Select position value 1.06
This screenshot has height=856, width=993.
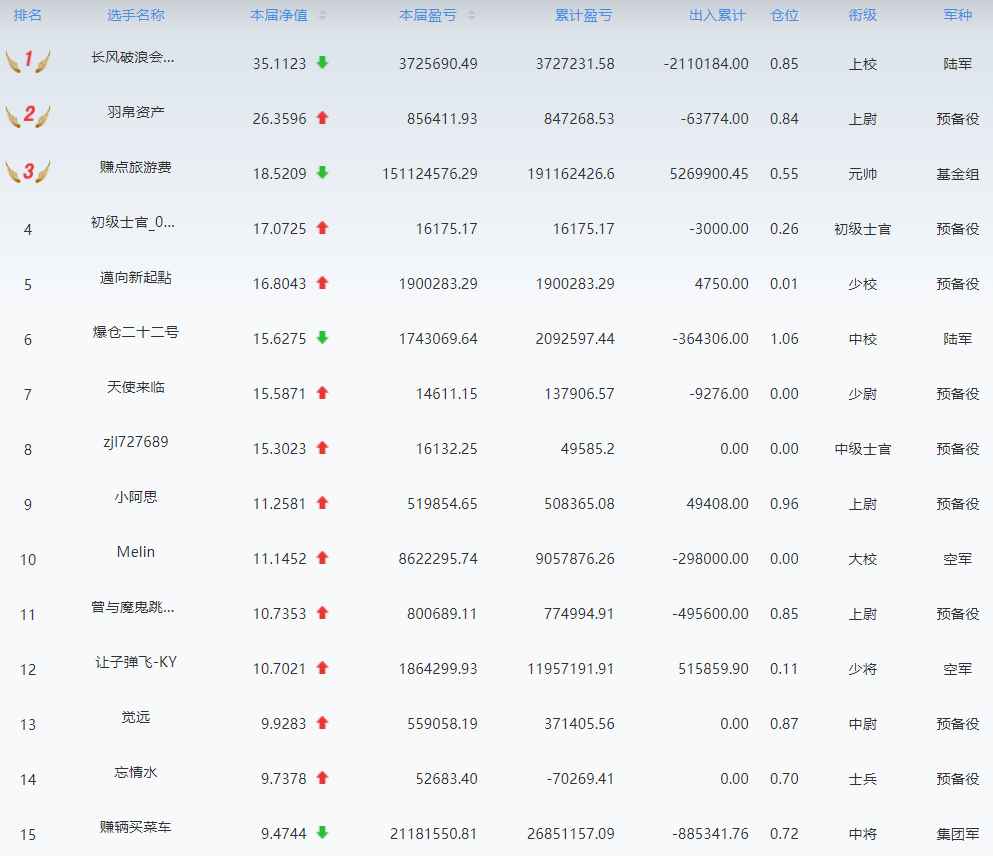pyautogui.click(x=784, y=339)
